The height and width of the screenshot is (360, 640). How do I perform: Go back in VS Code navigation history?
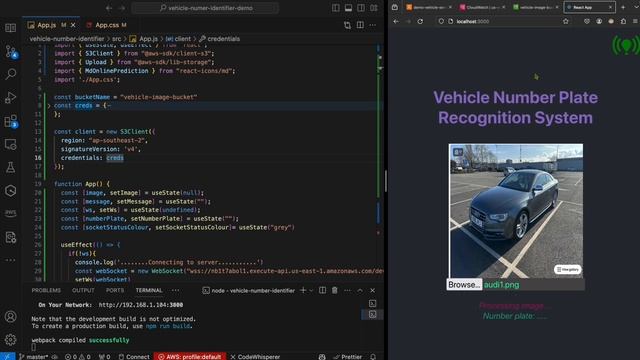click(x=109, y=8)
